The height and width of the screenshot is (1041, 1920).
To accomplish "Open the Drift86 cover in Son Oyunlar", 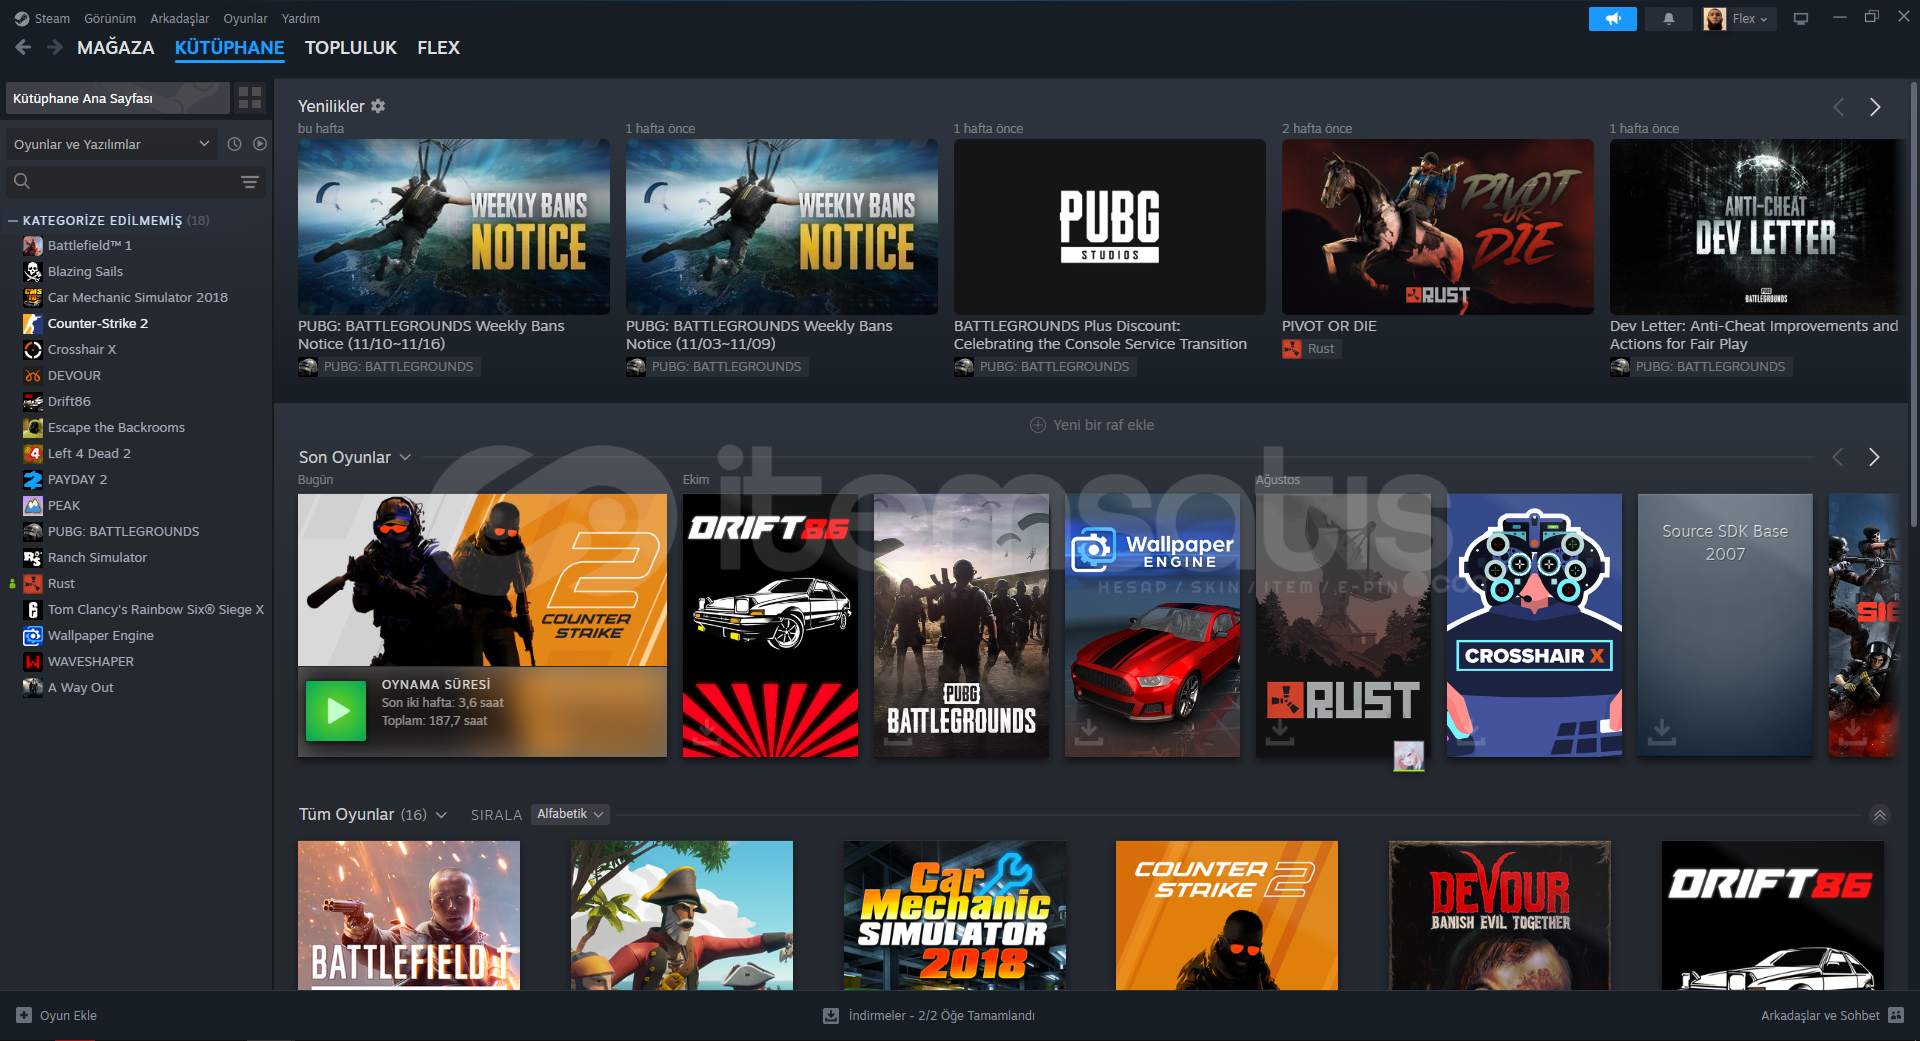I will [770, 625].
